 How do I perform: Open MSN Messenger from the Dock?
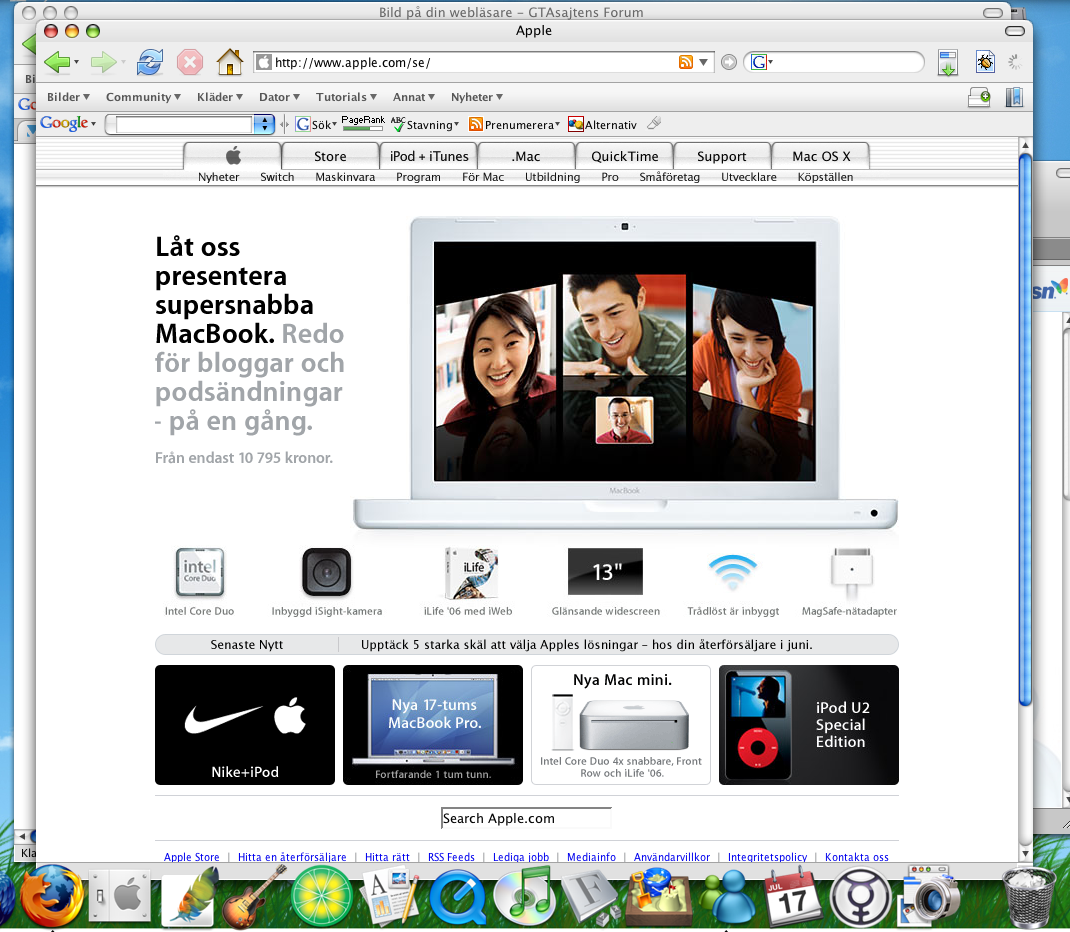[726, 897]
